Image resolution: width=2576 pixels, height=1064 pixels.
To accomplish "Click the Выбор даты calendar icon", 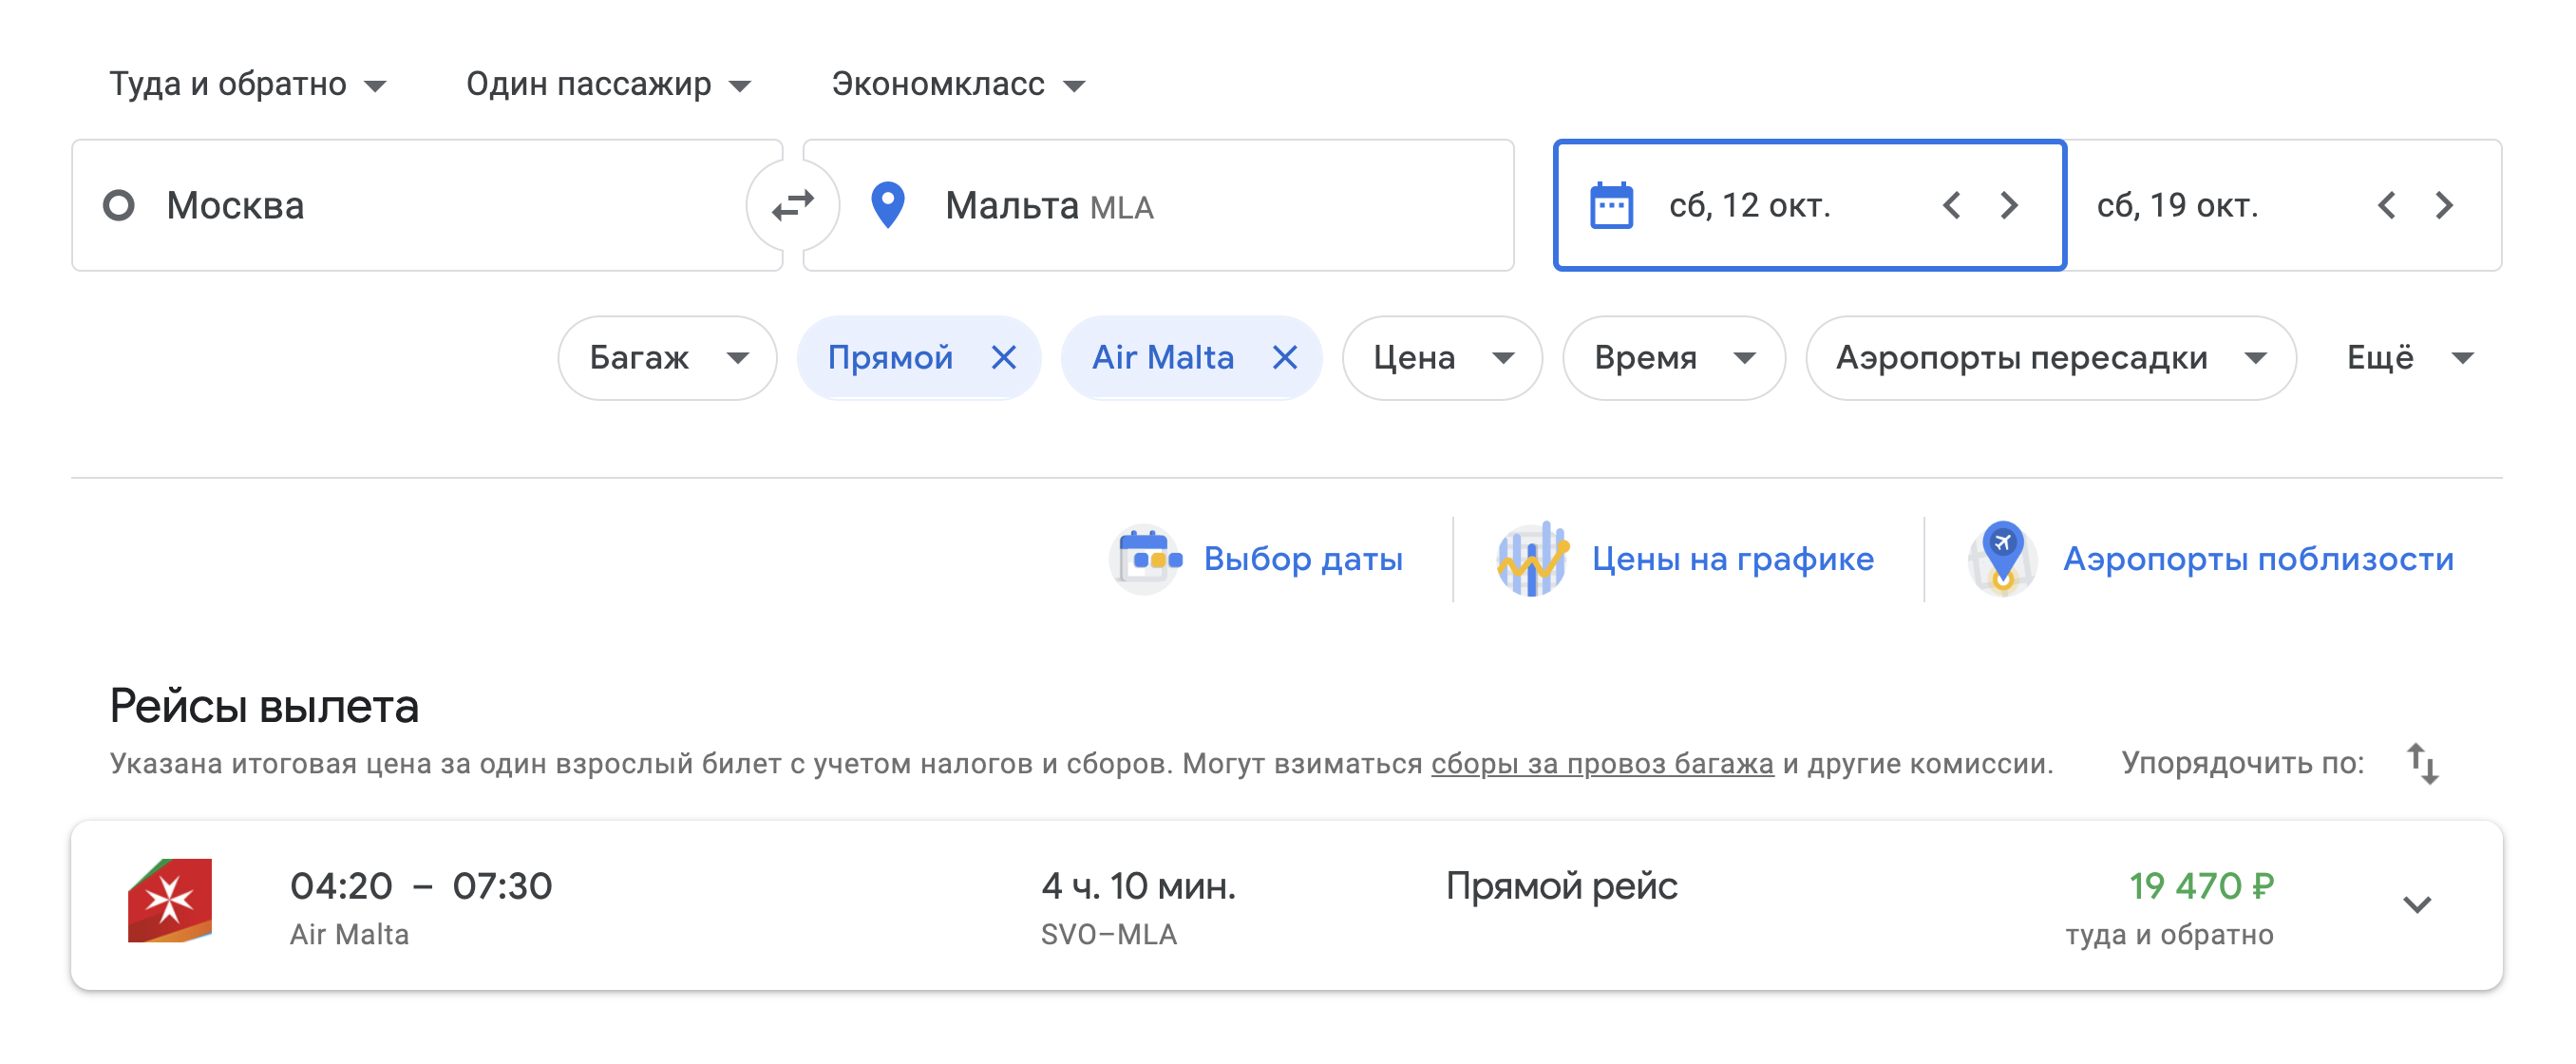I will 1145,559.
